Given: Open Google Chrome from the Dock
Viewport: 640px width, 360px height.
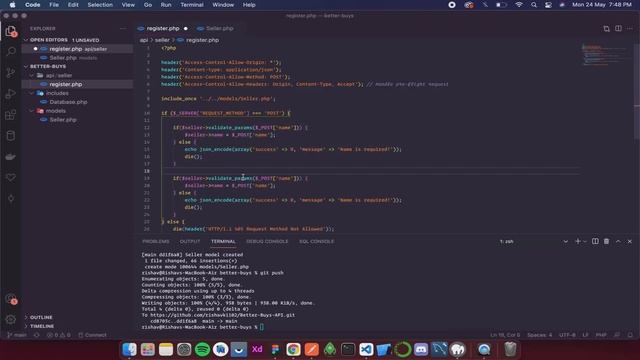Looking at the screenshot, I should click(x=293, y=349).
